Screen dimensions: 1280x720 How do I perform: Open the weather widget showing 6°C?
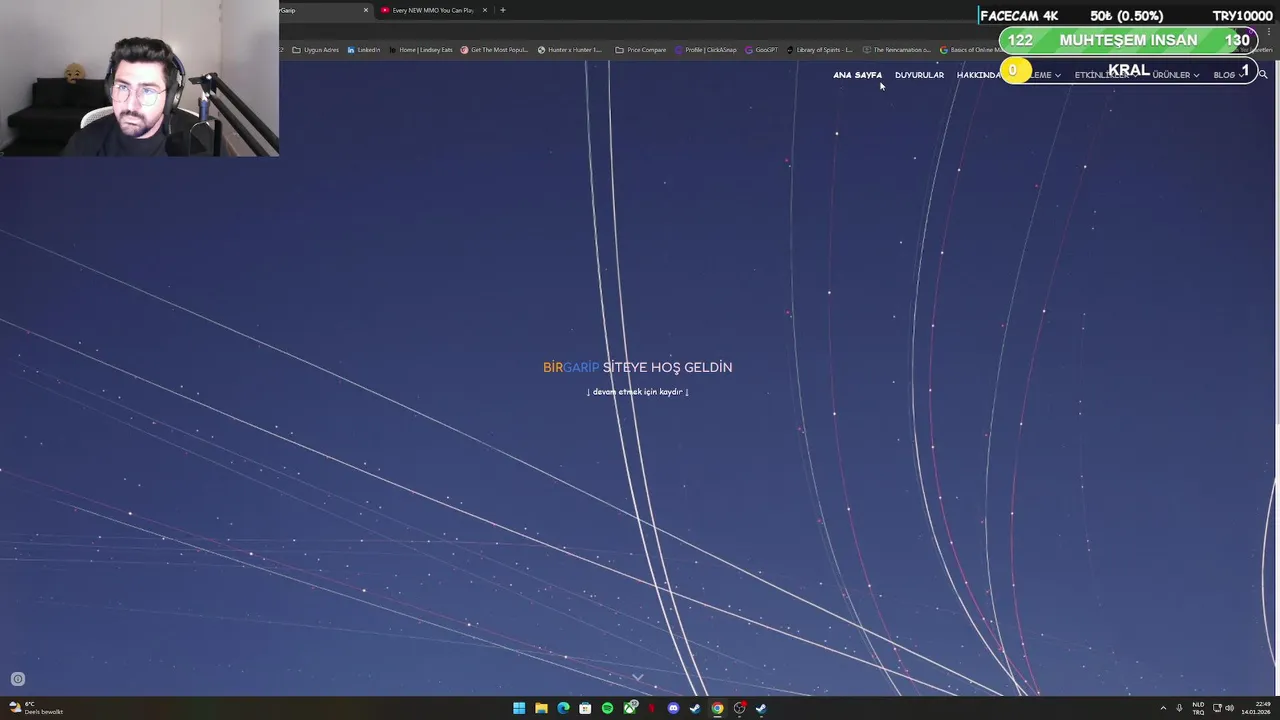(35, 708)
